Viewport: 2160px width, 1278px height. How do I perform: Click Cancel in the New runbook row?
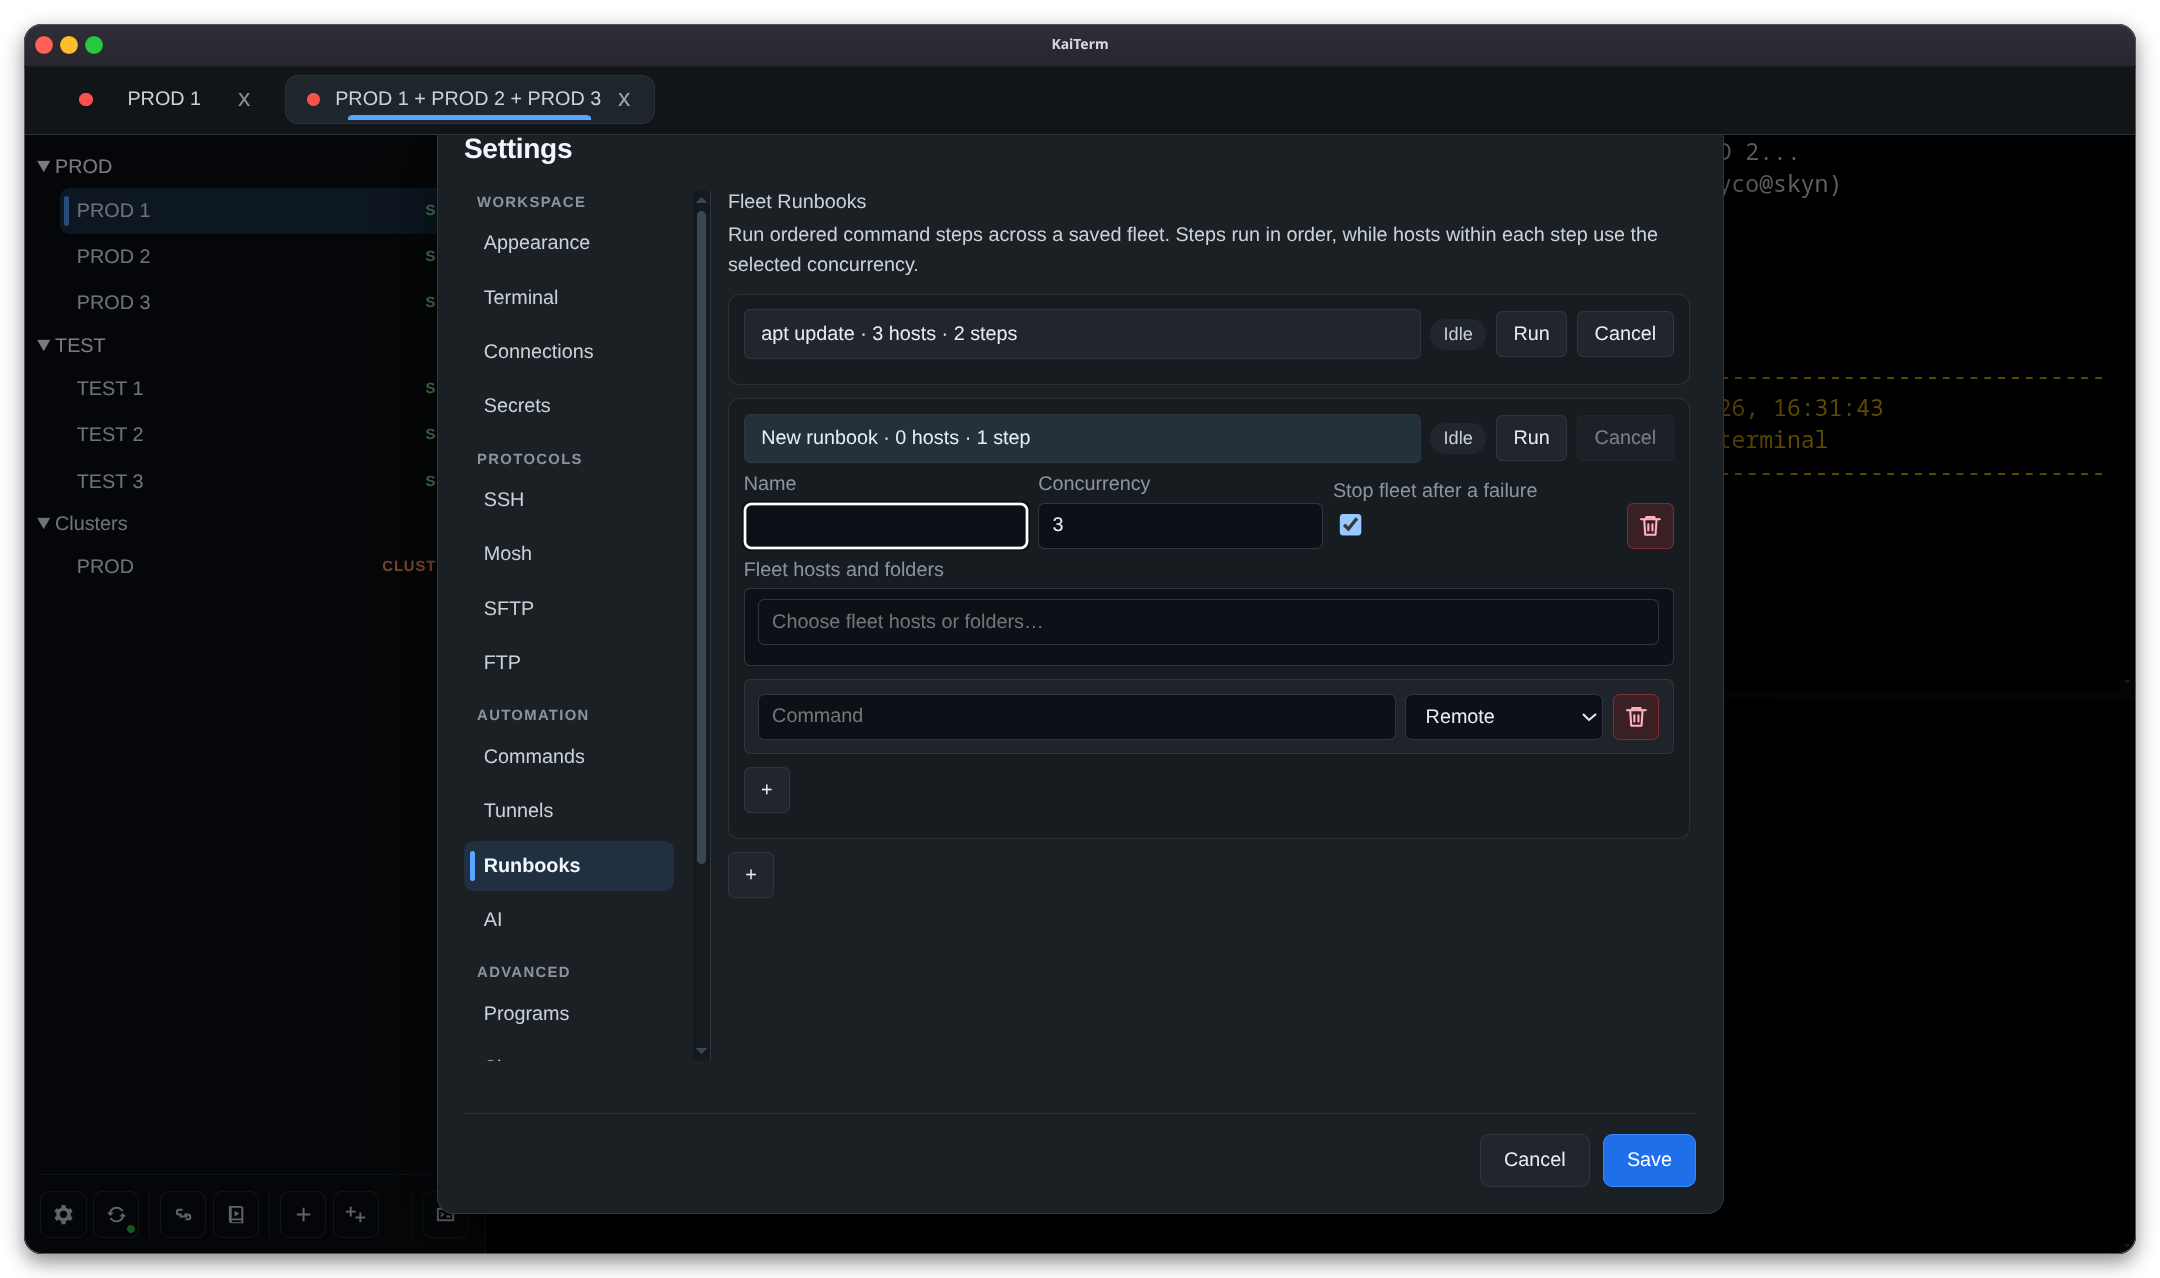point(1625,438)
